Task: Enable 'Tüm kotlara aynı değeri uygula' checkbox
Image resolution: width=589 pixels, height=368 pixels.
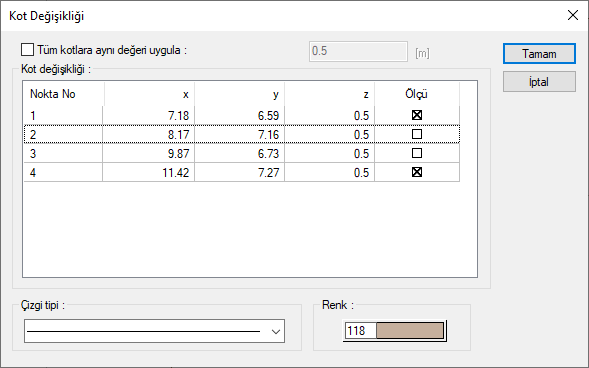Action: coord(27,50)
